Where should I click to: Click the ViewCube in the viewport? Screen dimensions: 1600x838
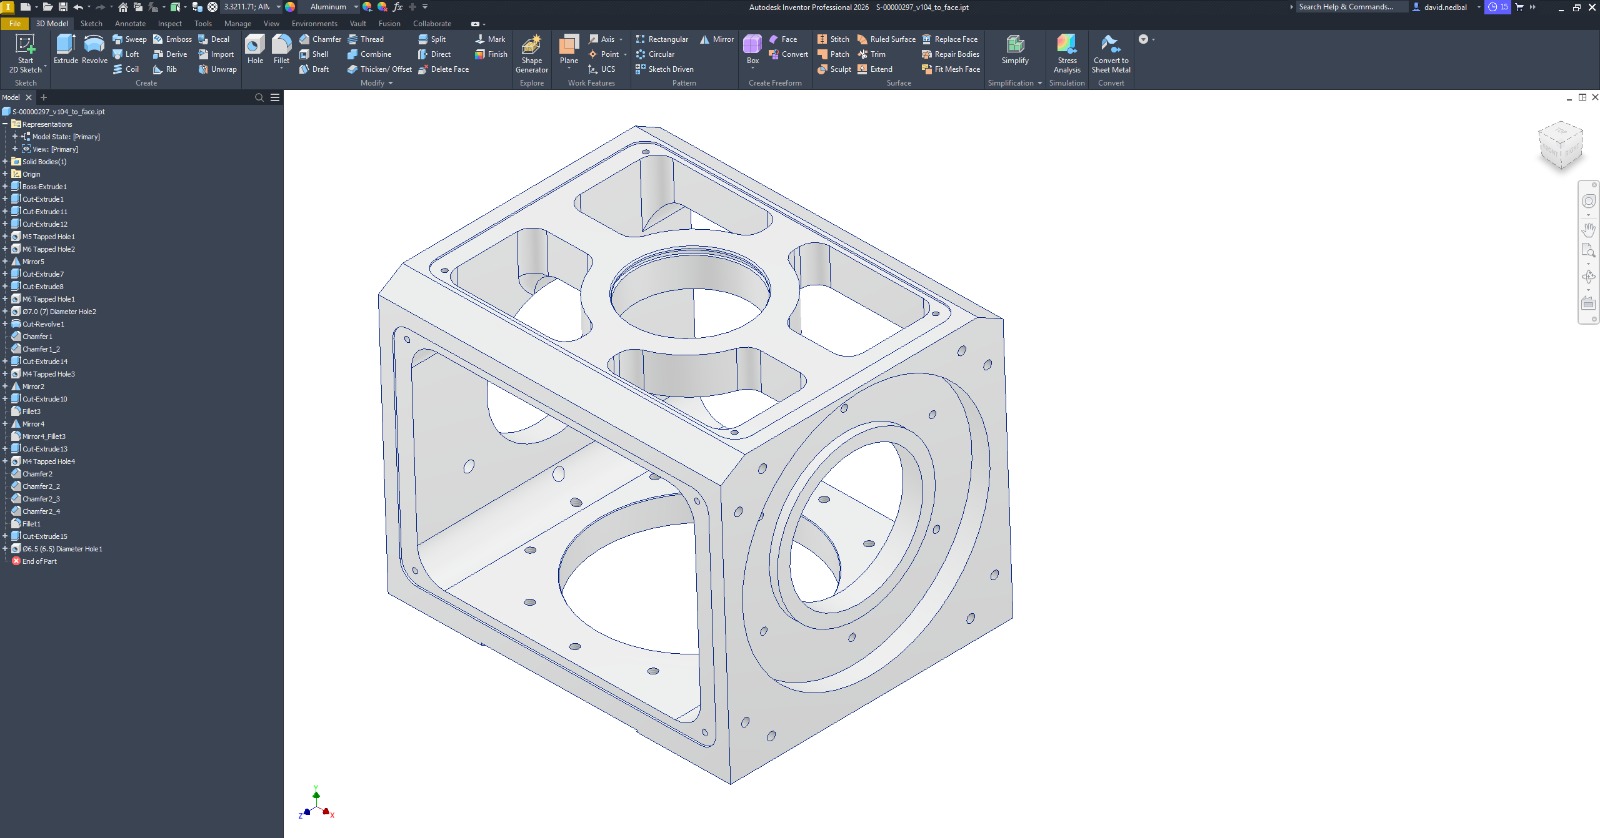tap(1560, 146)
